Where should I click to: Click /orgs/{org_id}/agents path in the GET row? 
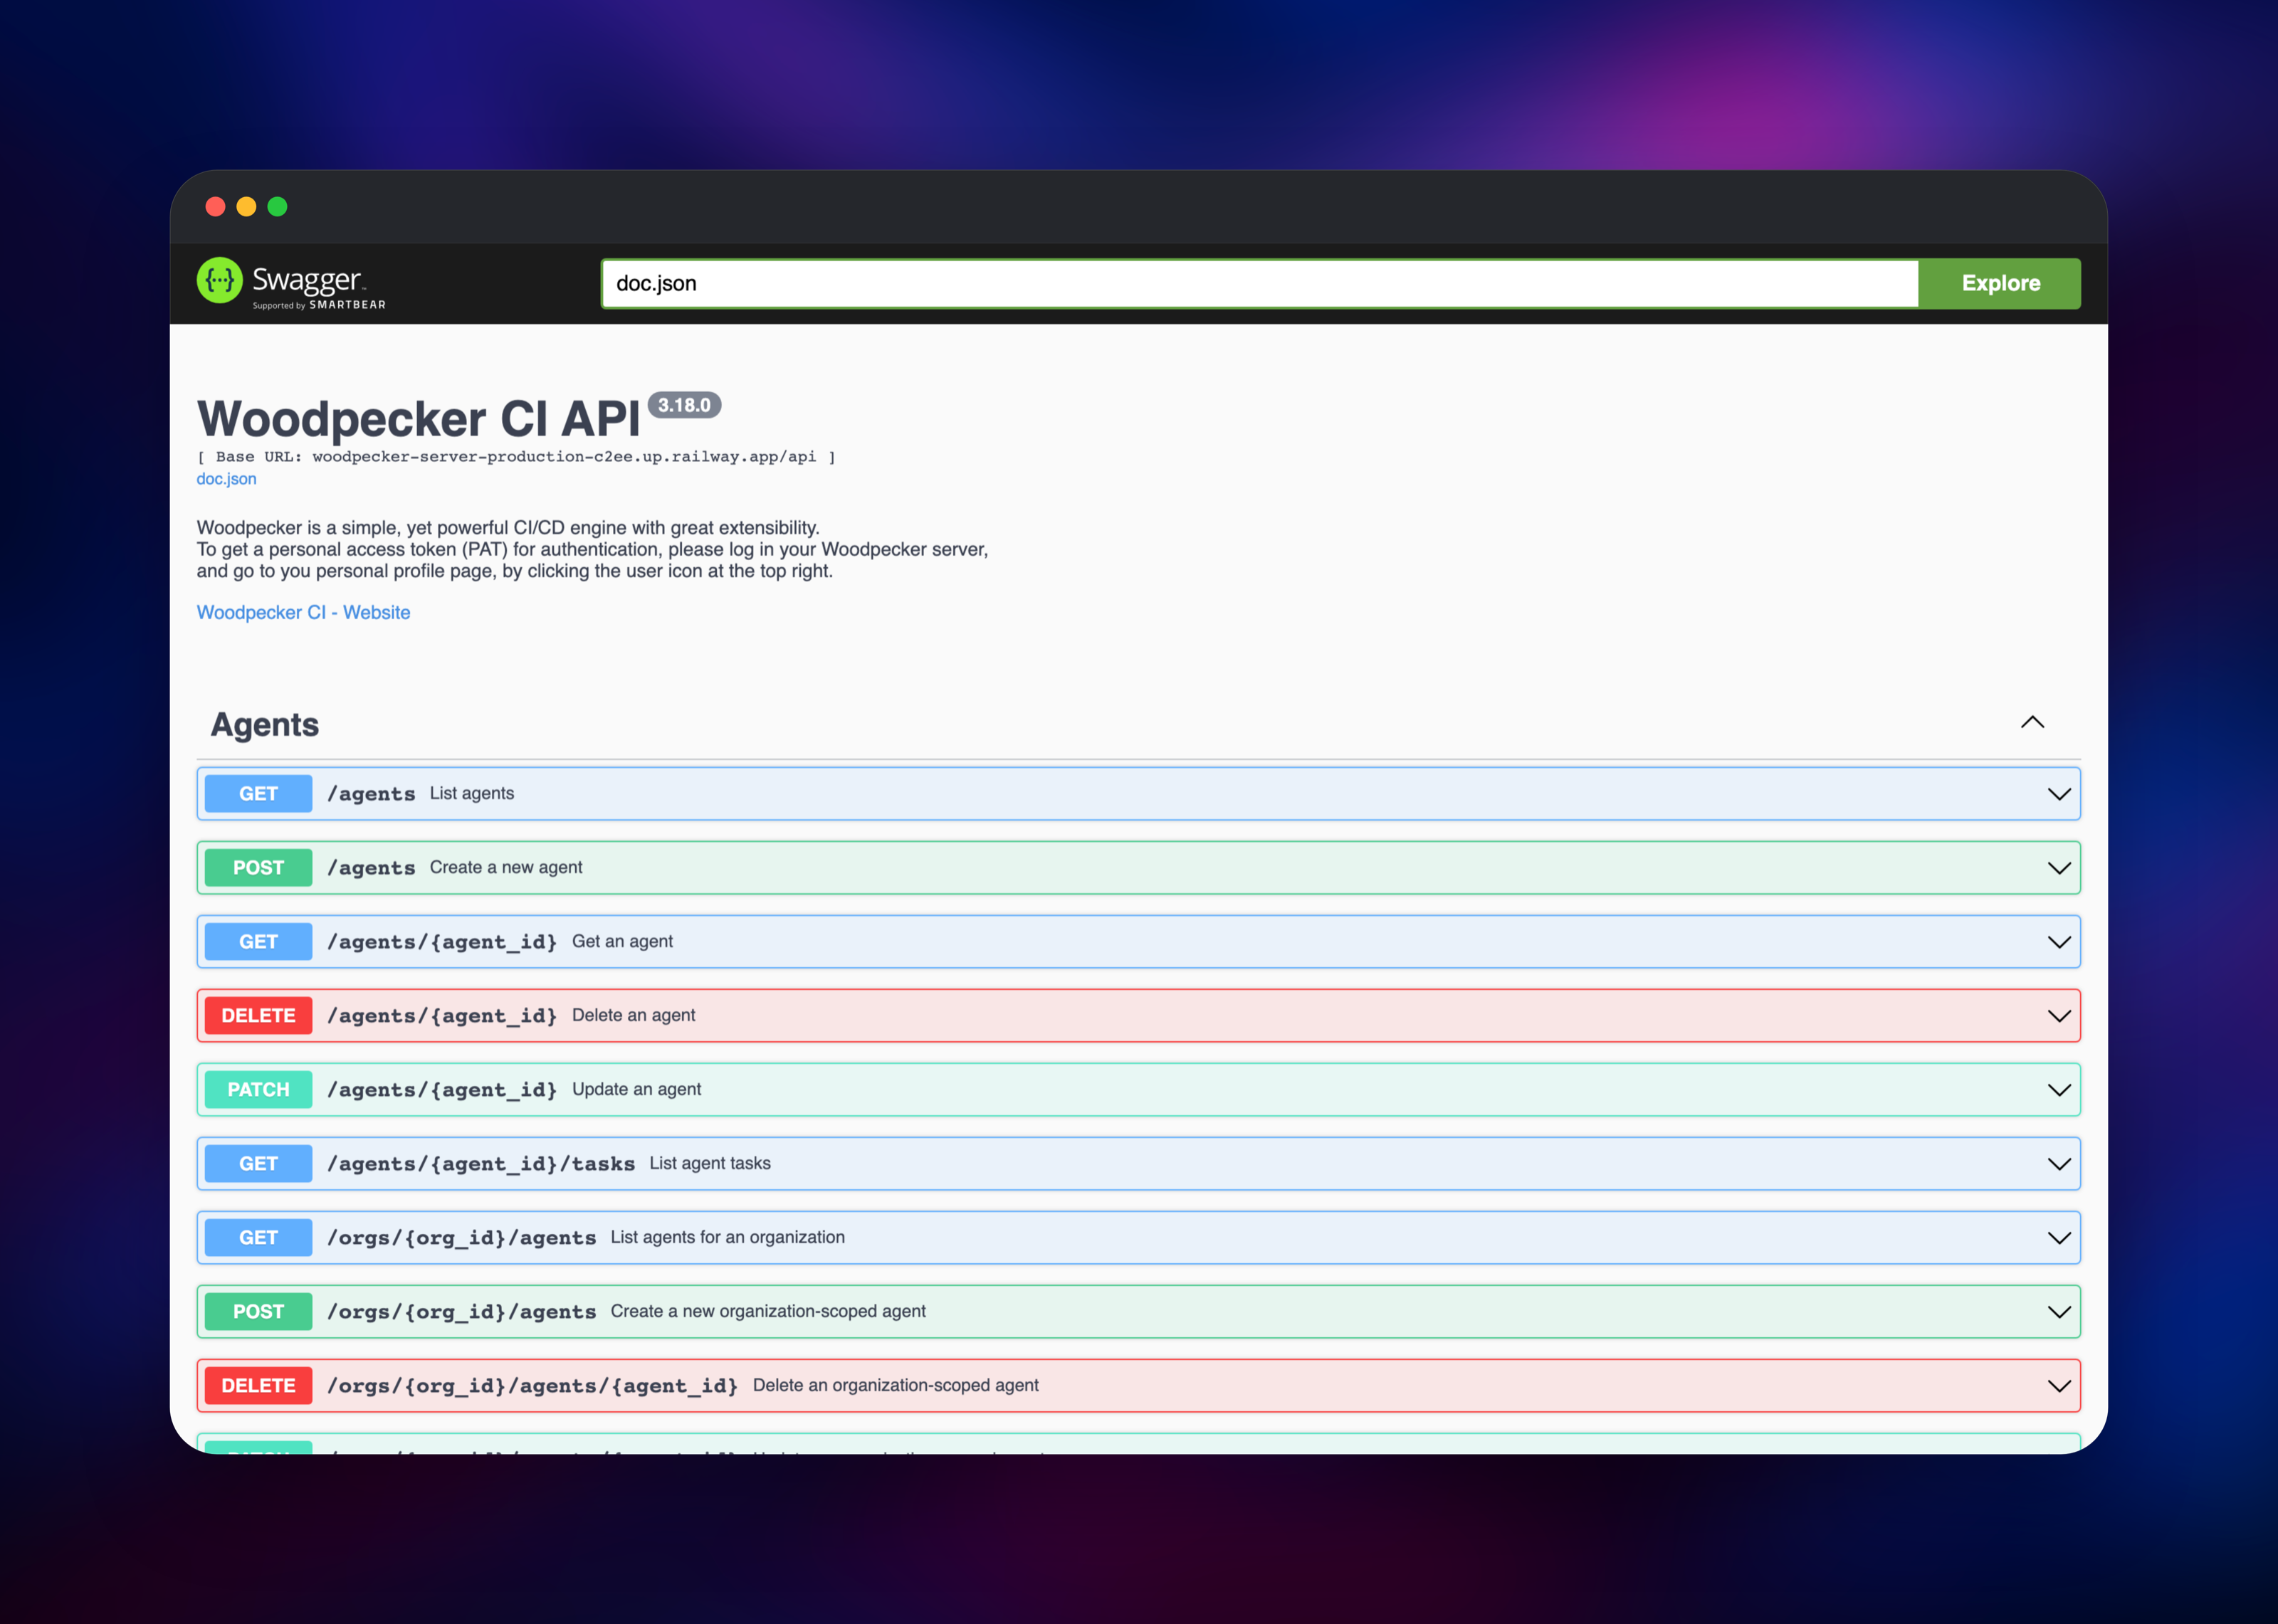pos(462,1238)
